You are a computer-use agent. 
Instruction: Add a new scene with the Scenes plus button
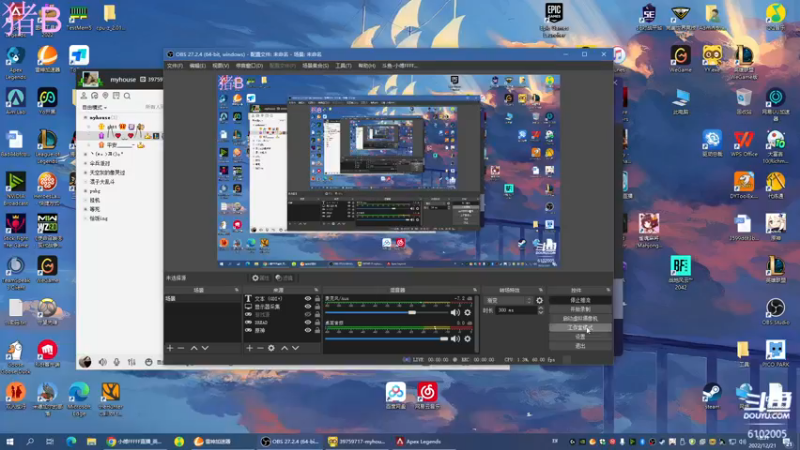tap(170, 348)
